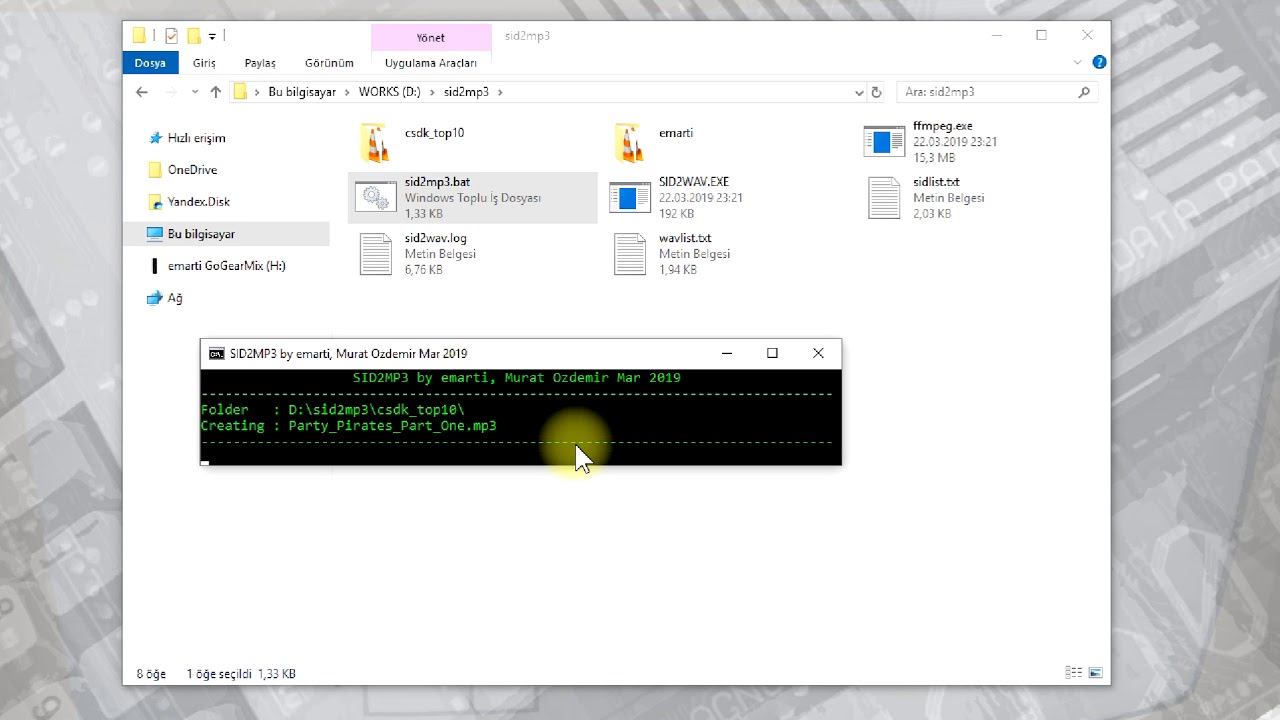Open the Dosya menu
Screen dimensions: 1280x720
[150, 62]
